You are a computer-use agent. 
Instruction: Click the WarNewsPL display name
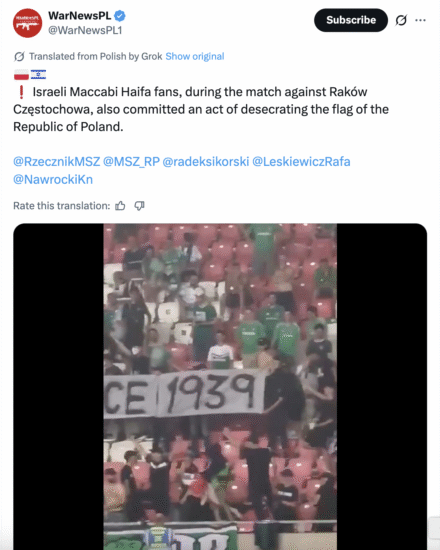(x=80, y=16)
